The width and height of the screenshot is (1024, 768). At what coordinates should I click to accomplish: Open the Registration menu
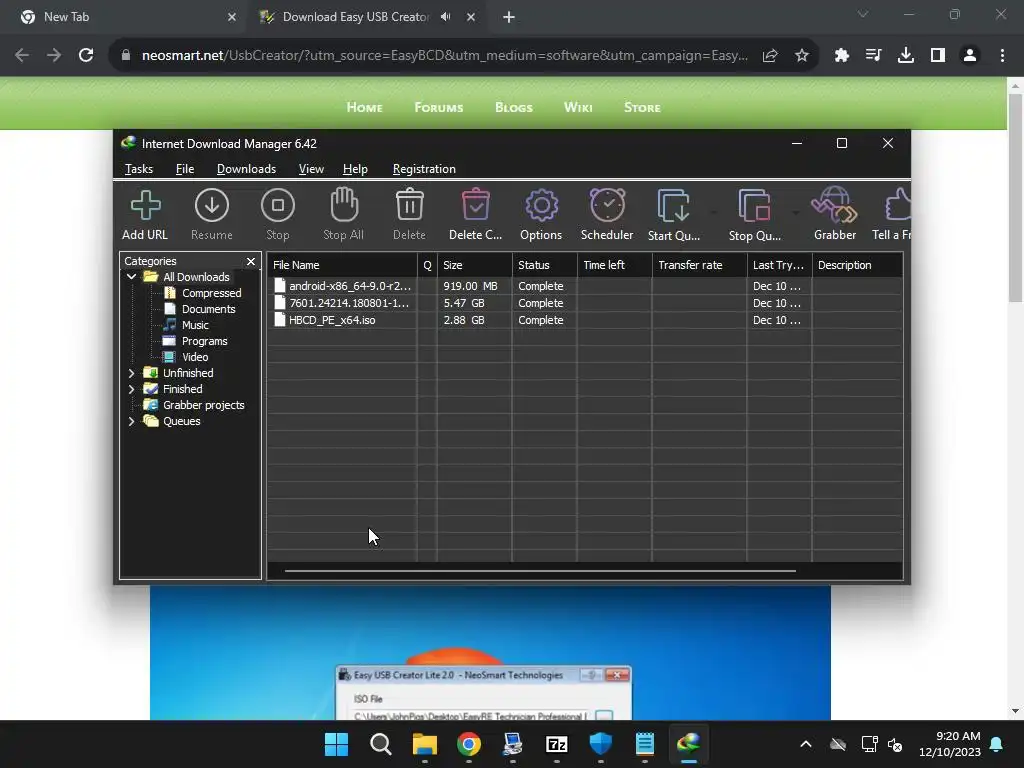coord(424,169)
